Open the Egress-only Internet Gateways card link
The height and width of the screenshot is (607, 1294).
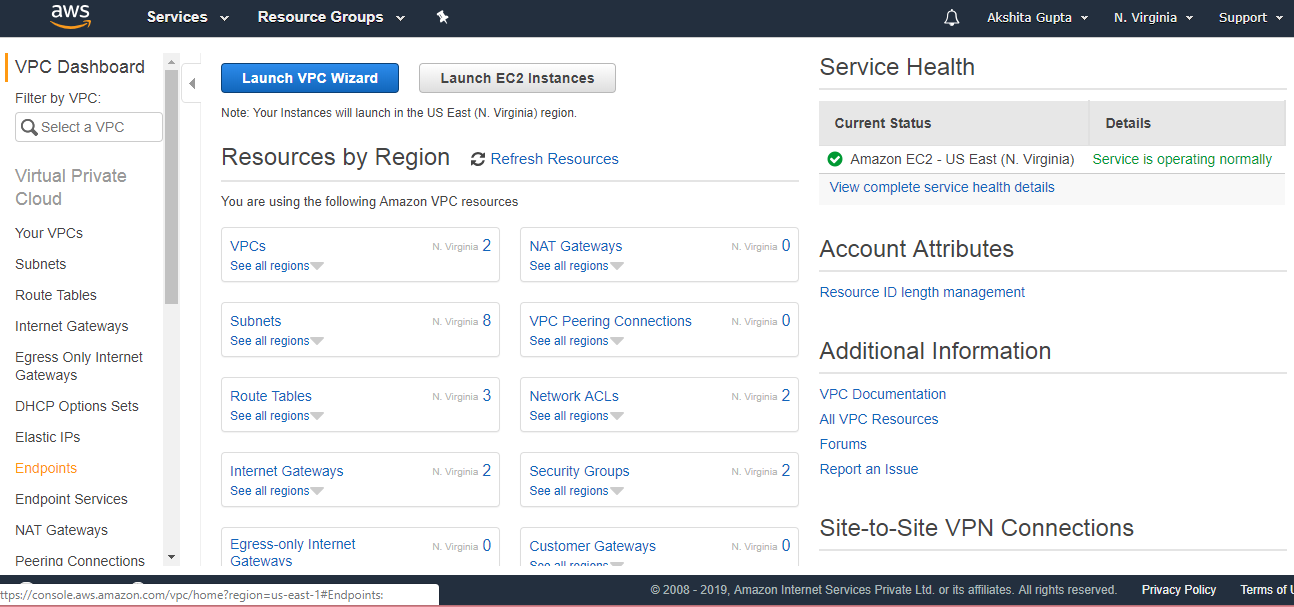pyautogui.click(x=293, y=553)
